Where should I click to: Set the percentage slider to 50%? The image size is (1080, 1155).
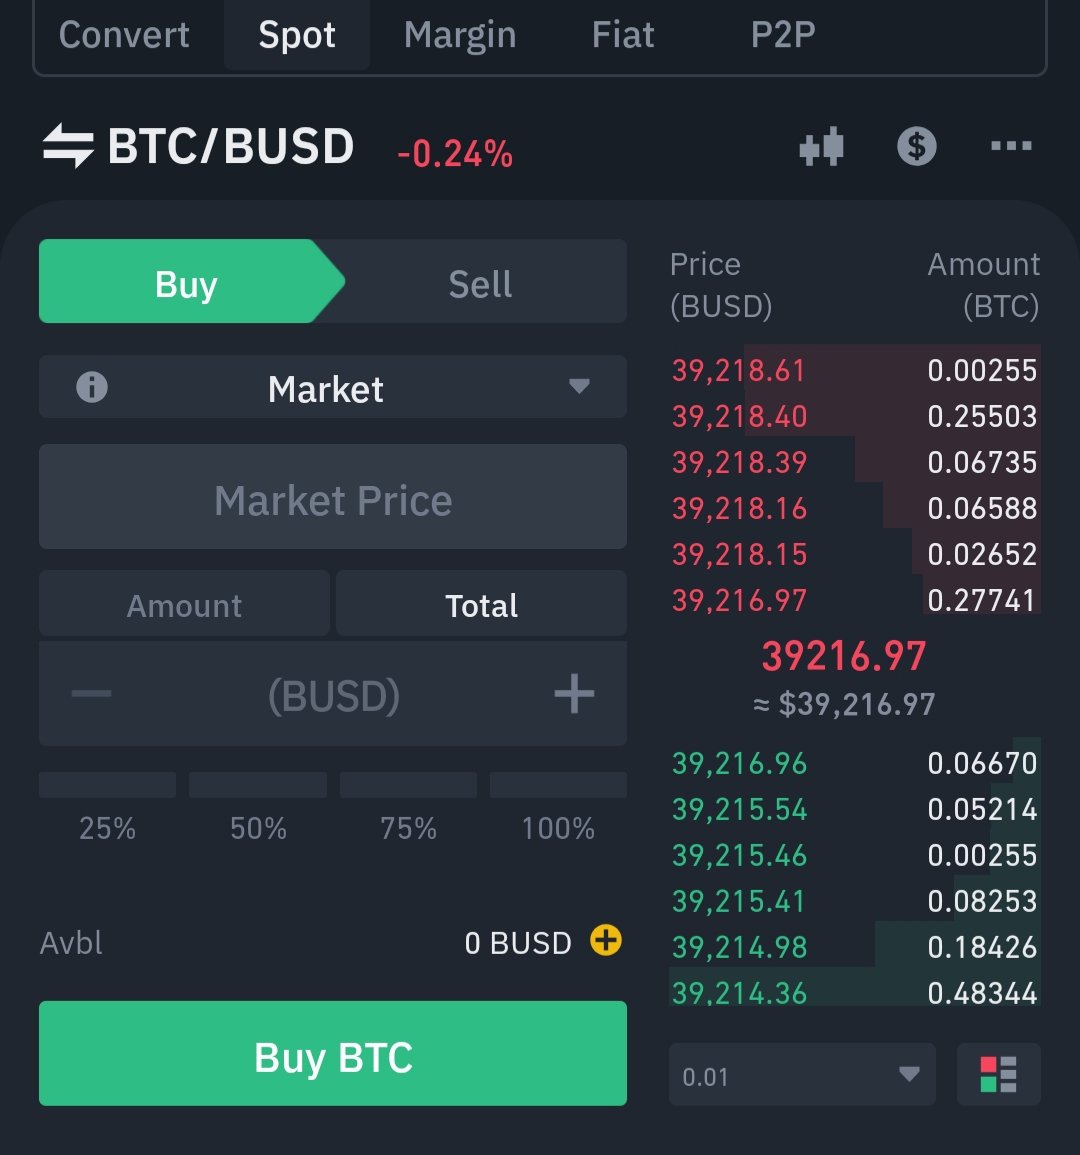point(258,786)
